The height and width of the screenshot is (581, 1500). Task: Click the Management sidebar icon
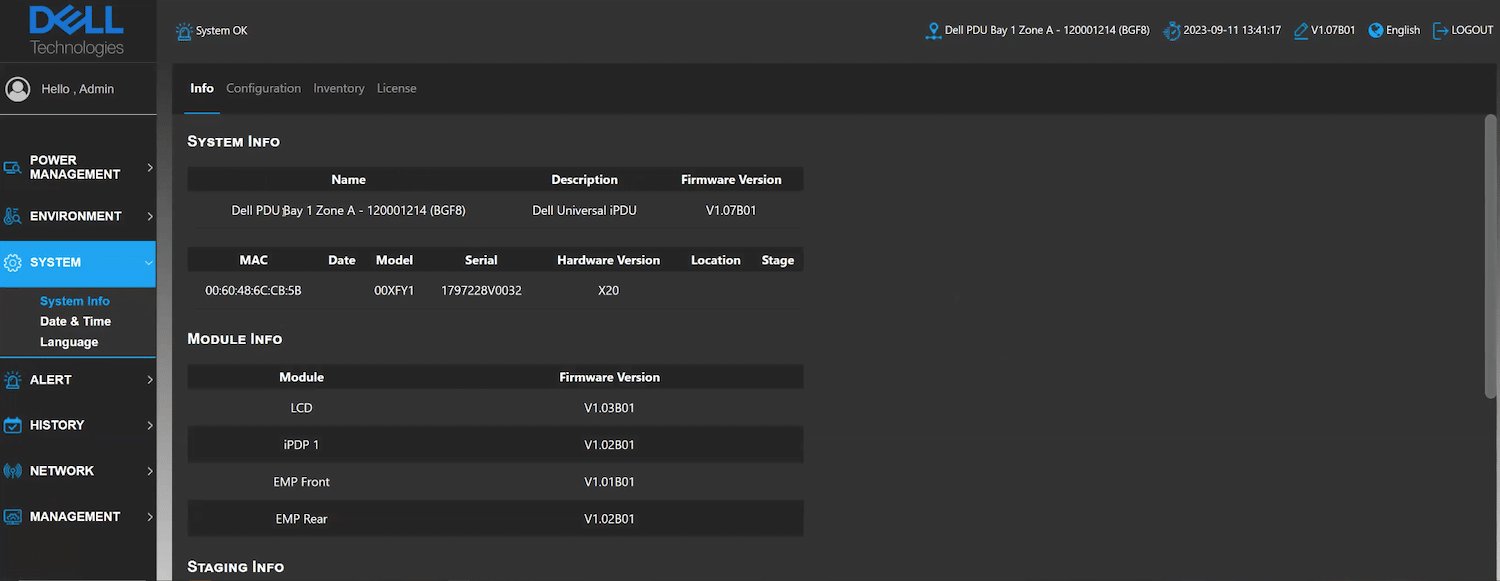coord(12,517)
